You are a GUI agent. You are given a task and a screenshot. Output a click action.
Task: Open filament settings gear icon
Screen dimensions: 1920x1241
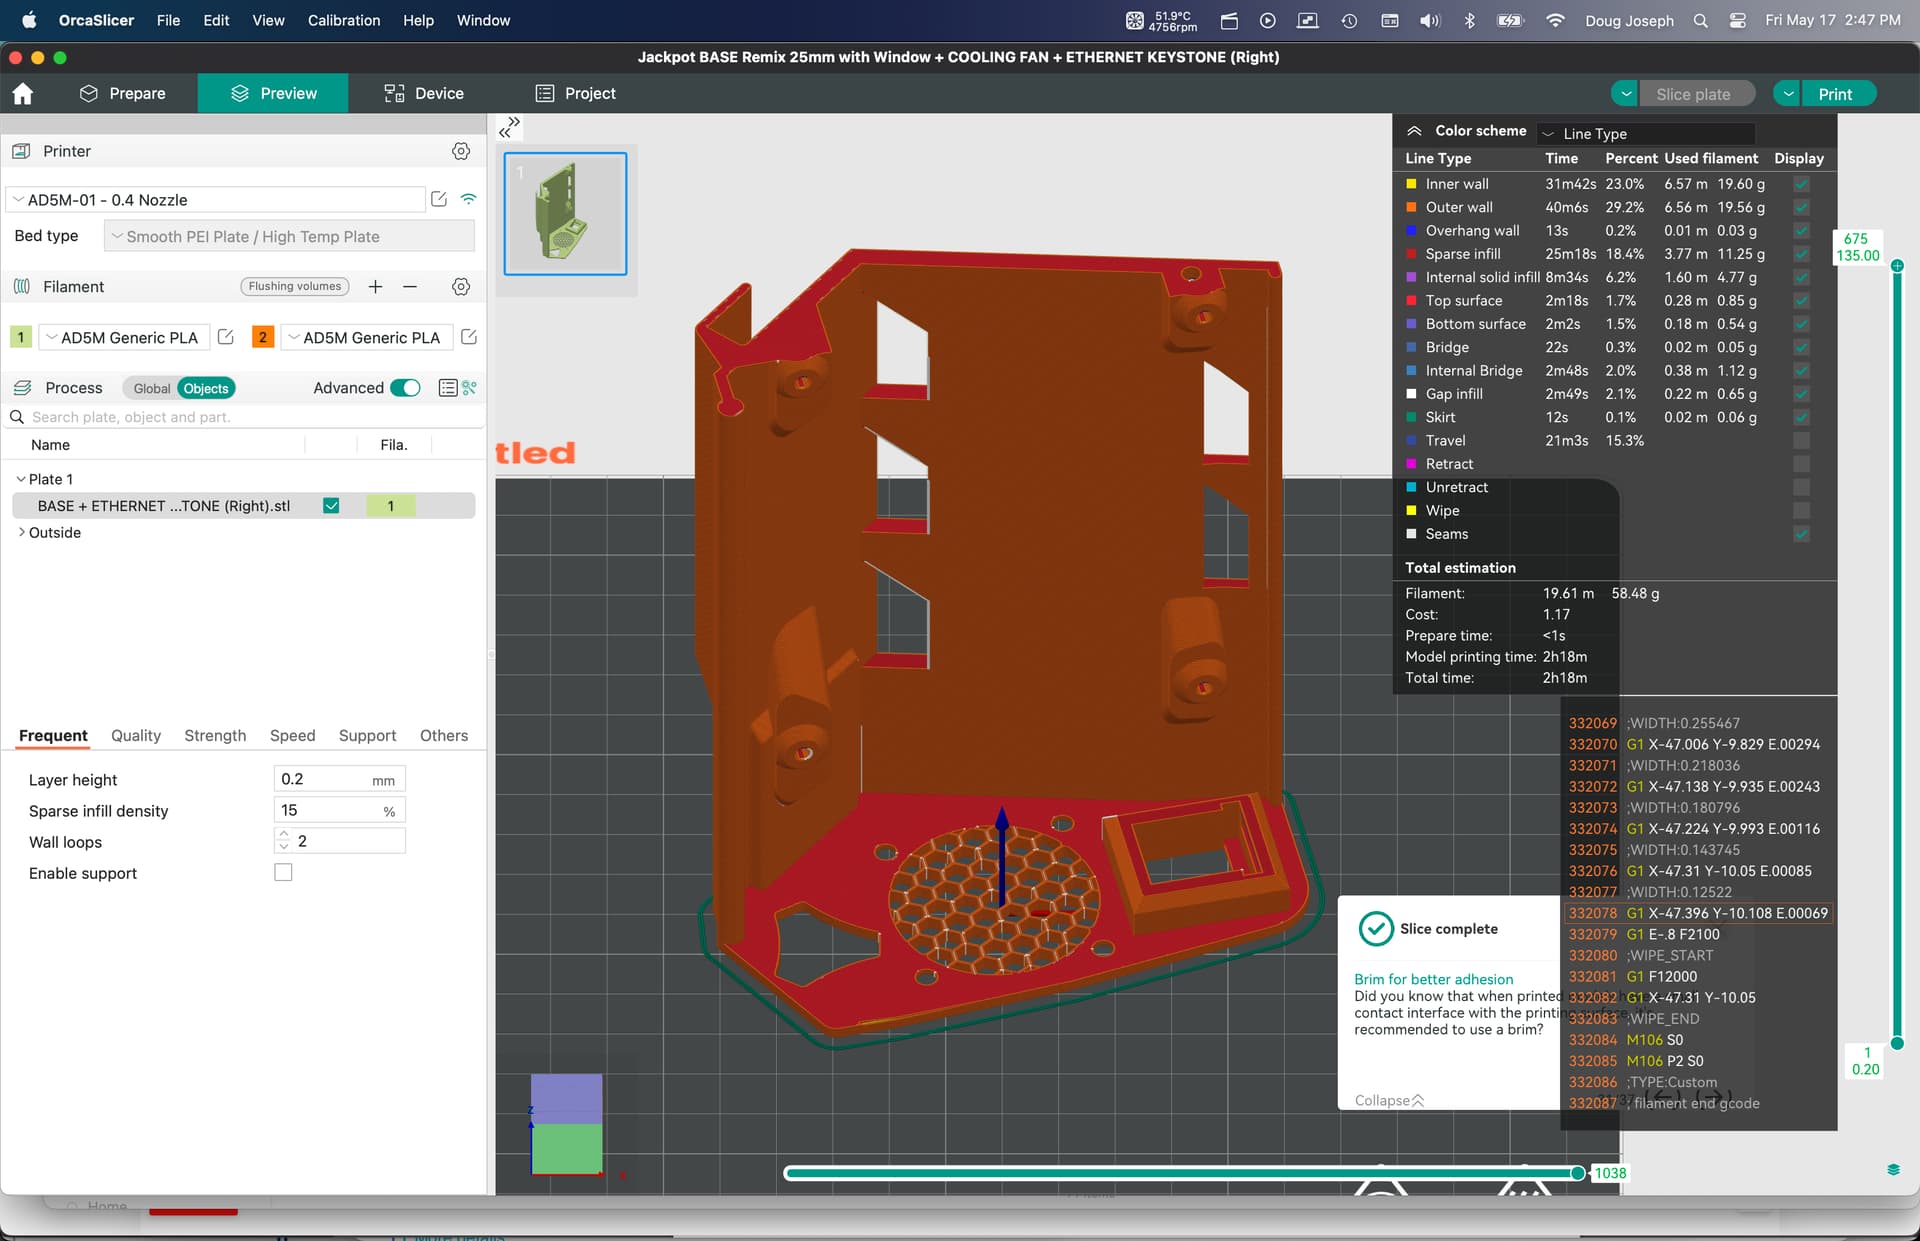461,287
